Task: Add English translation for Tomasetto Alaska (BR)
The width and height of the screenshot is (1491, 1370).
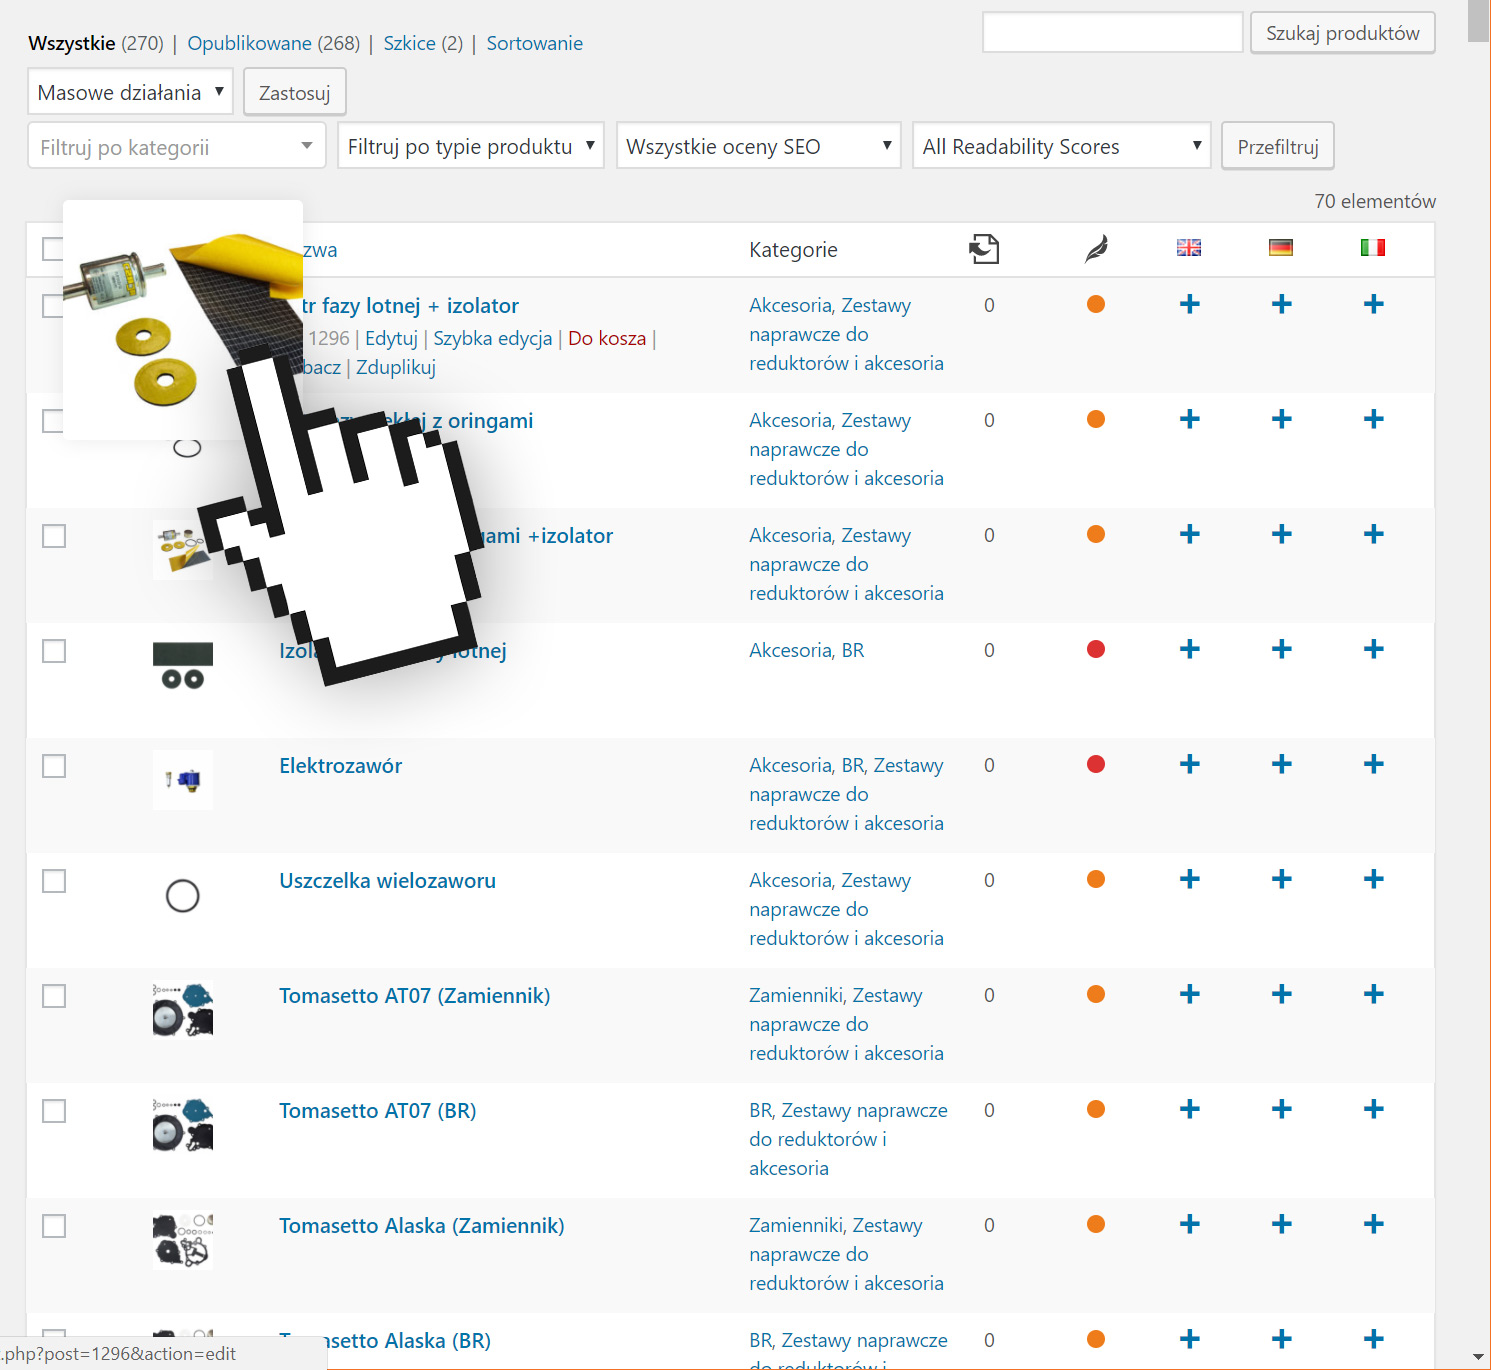Action: 1189,1339
